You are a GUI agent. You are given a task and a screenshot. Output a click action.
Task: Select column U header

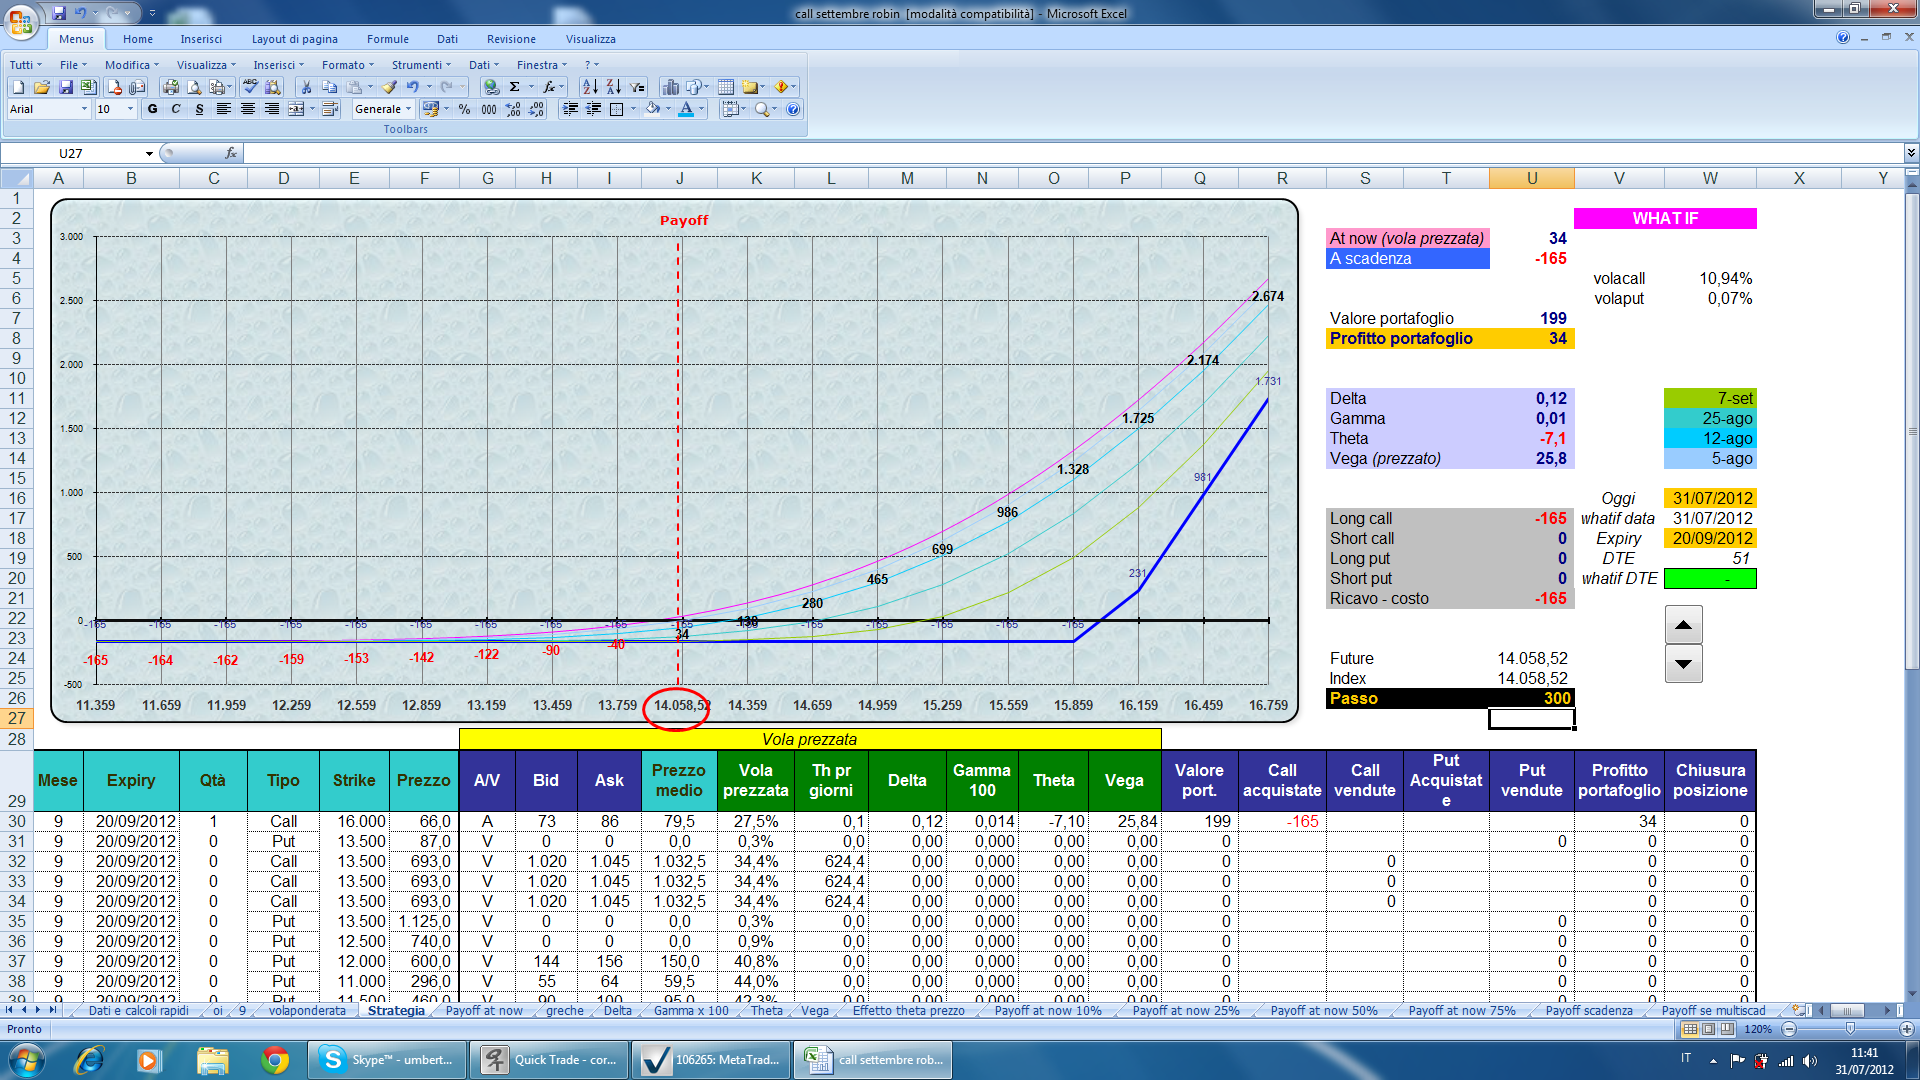[1531, 178]
